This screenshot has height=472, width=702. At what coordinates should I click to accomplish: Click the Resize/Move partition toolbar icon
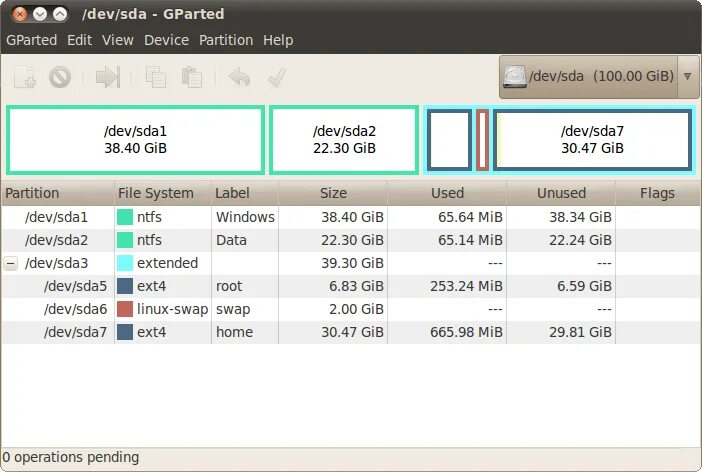coord(108,77)
